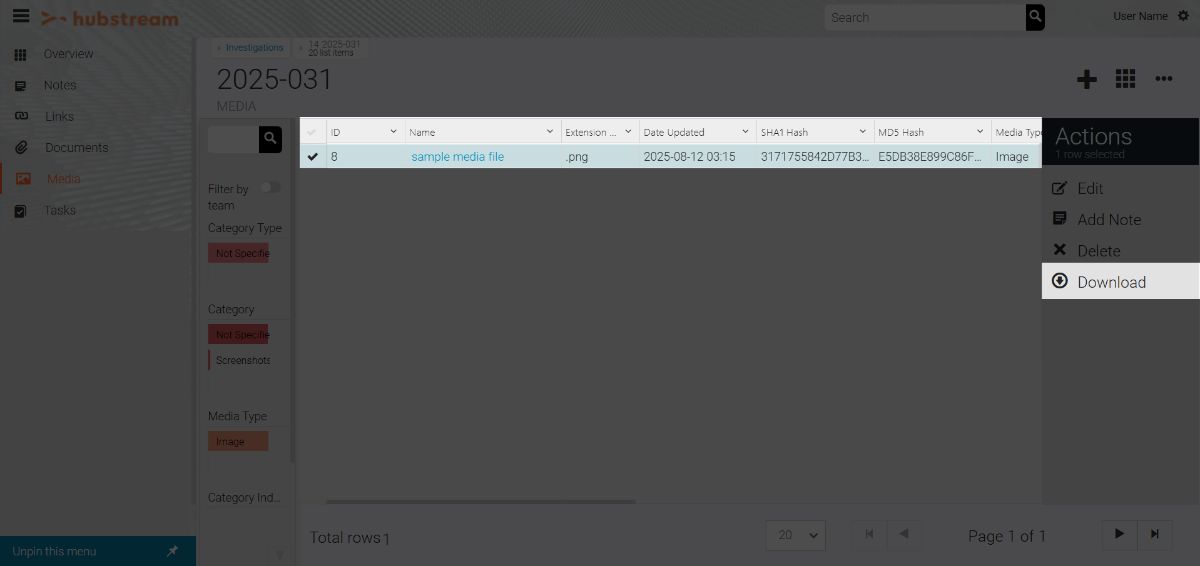Click the Download action icon

click(1060, 282)
